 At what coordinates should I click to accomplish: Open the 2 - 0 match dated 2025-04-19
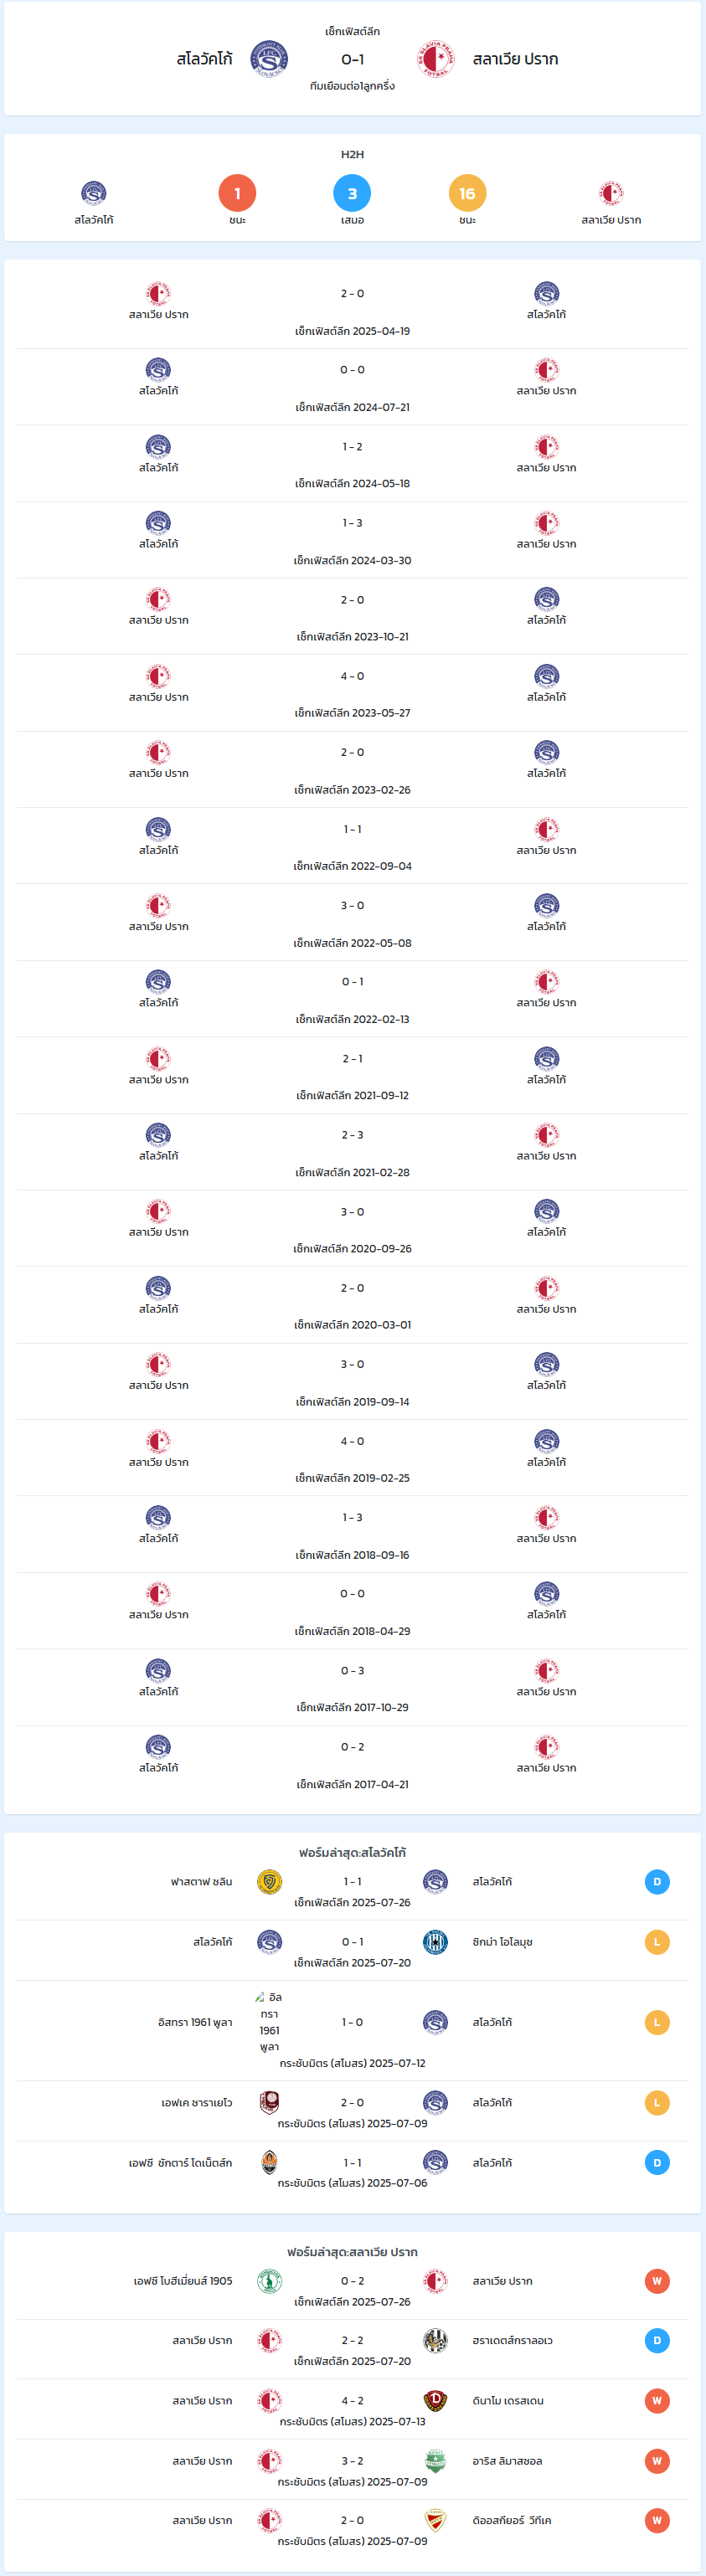(x=352, y=311)
